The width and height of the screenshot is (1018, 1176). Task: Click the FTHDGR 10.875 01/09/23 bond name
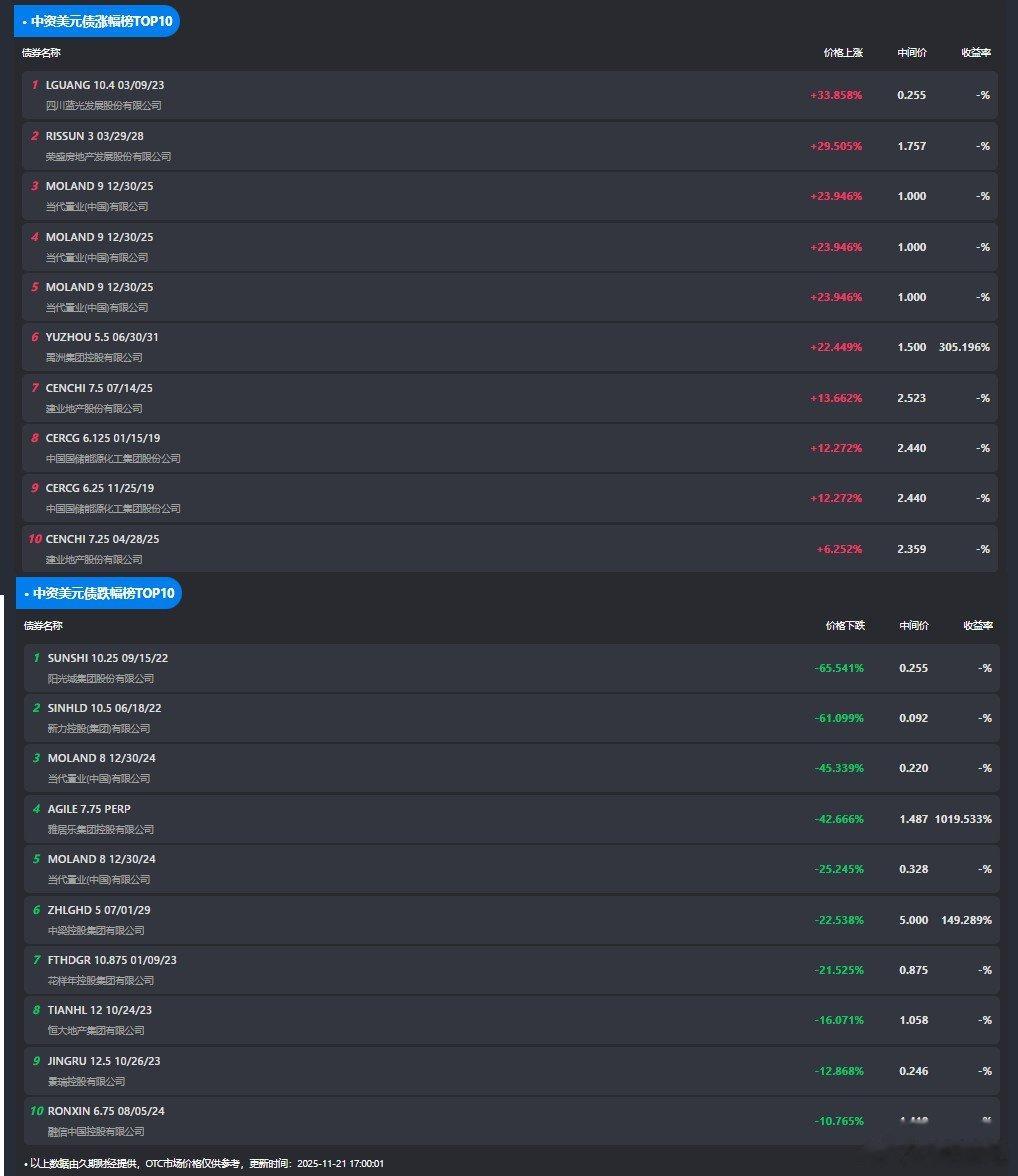(112, 960)
